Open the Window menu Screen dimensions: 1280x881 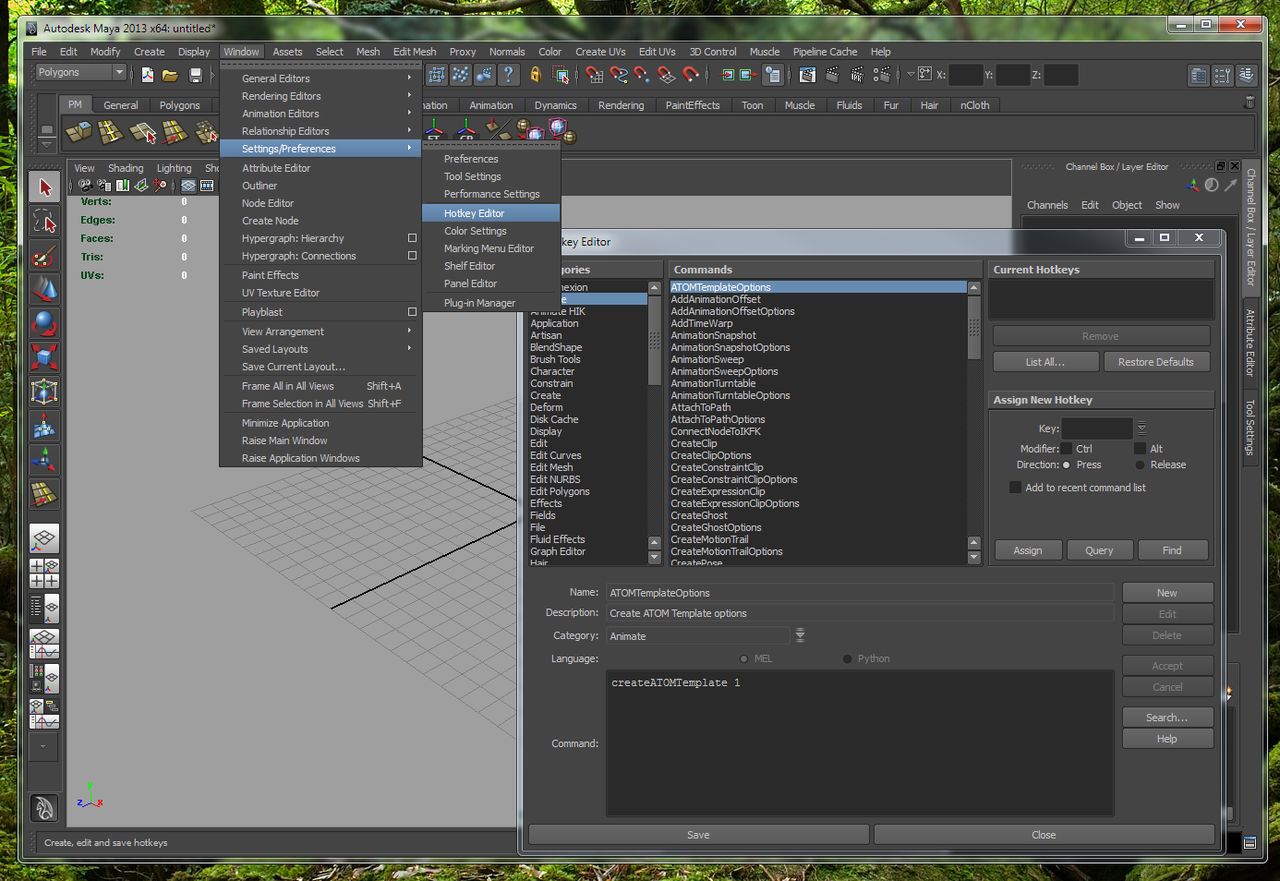coord(241,52)
